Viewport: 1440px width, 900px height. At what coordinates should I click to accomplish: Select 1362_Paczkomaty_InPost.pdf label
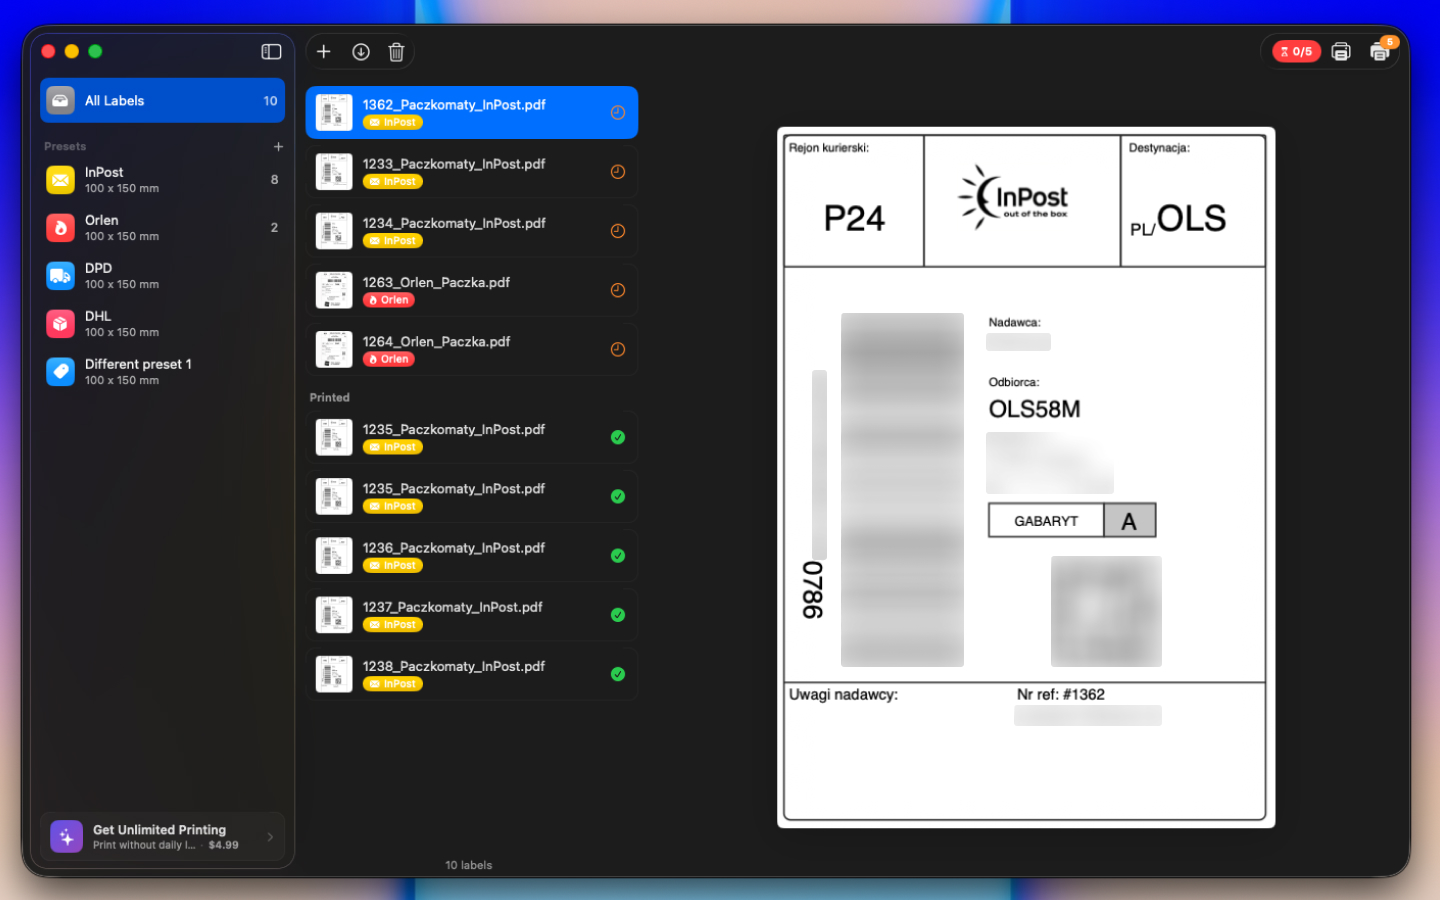click(x=471, y=113)
